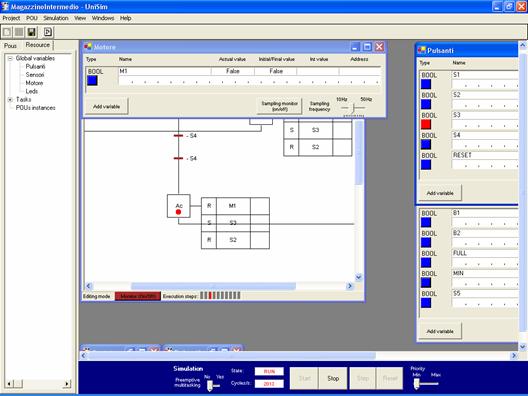The width and height of the screenshot is (528, 396).
Task: Click the gray open icon in toolbar
Action: [x=19, y=32]
